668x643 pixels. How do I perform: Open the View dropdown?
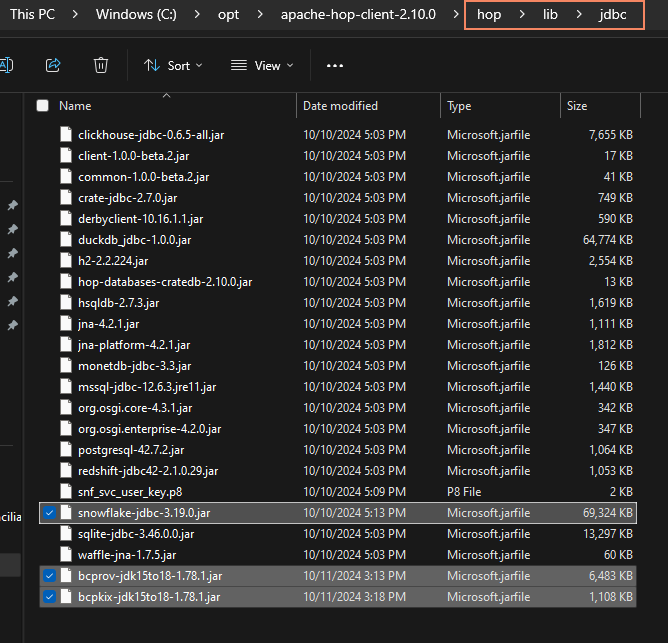click(262, 65)
